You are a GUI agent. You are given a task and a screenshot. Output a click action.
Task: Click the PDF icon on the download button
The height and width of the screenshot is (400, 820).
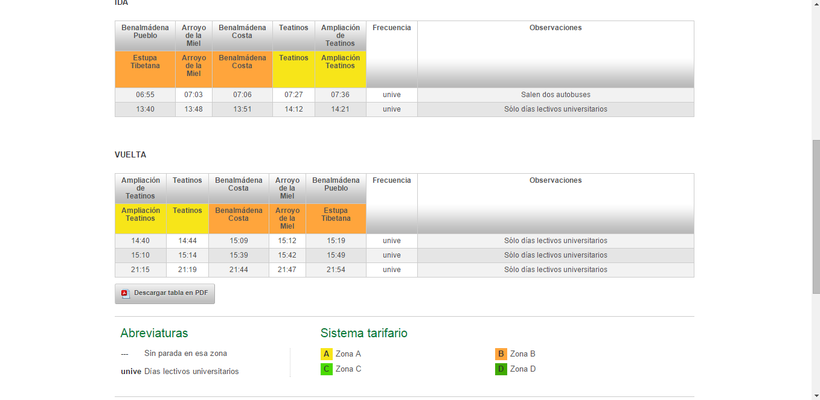125,293
